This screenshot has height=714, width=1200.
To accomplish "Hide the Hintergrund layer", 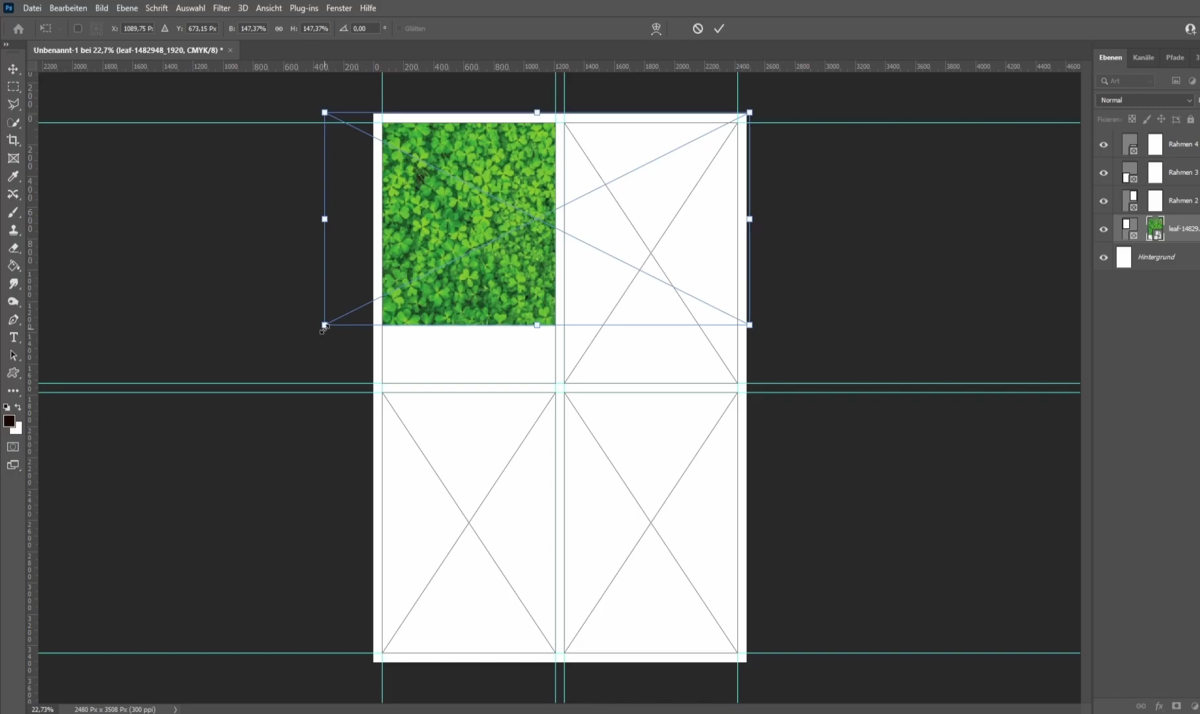I will click(x=1103, y=257).
